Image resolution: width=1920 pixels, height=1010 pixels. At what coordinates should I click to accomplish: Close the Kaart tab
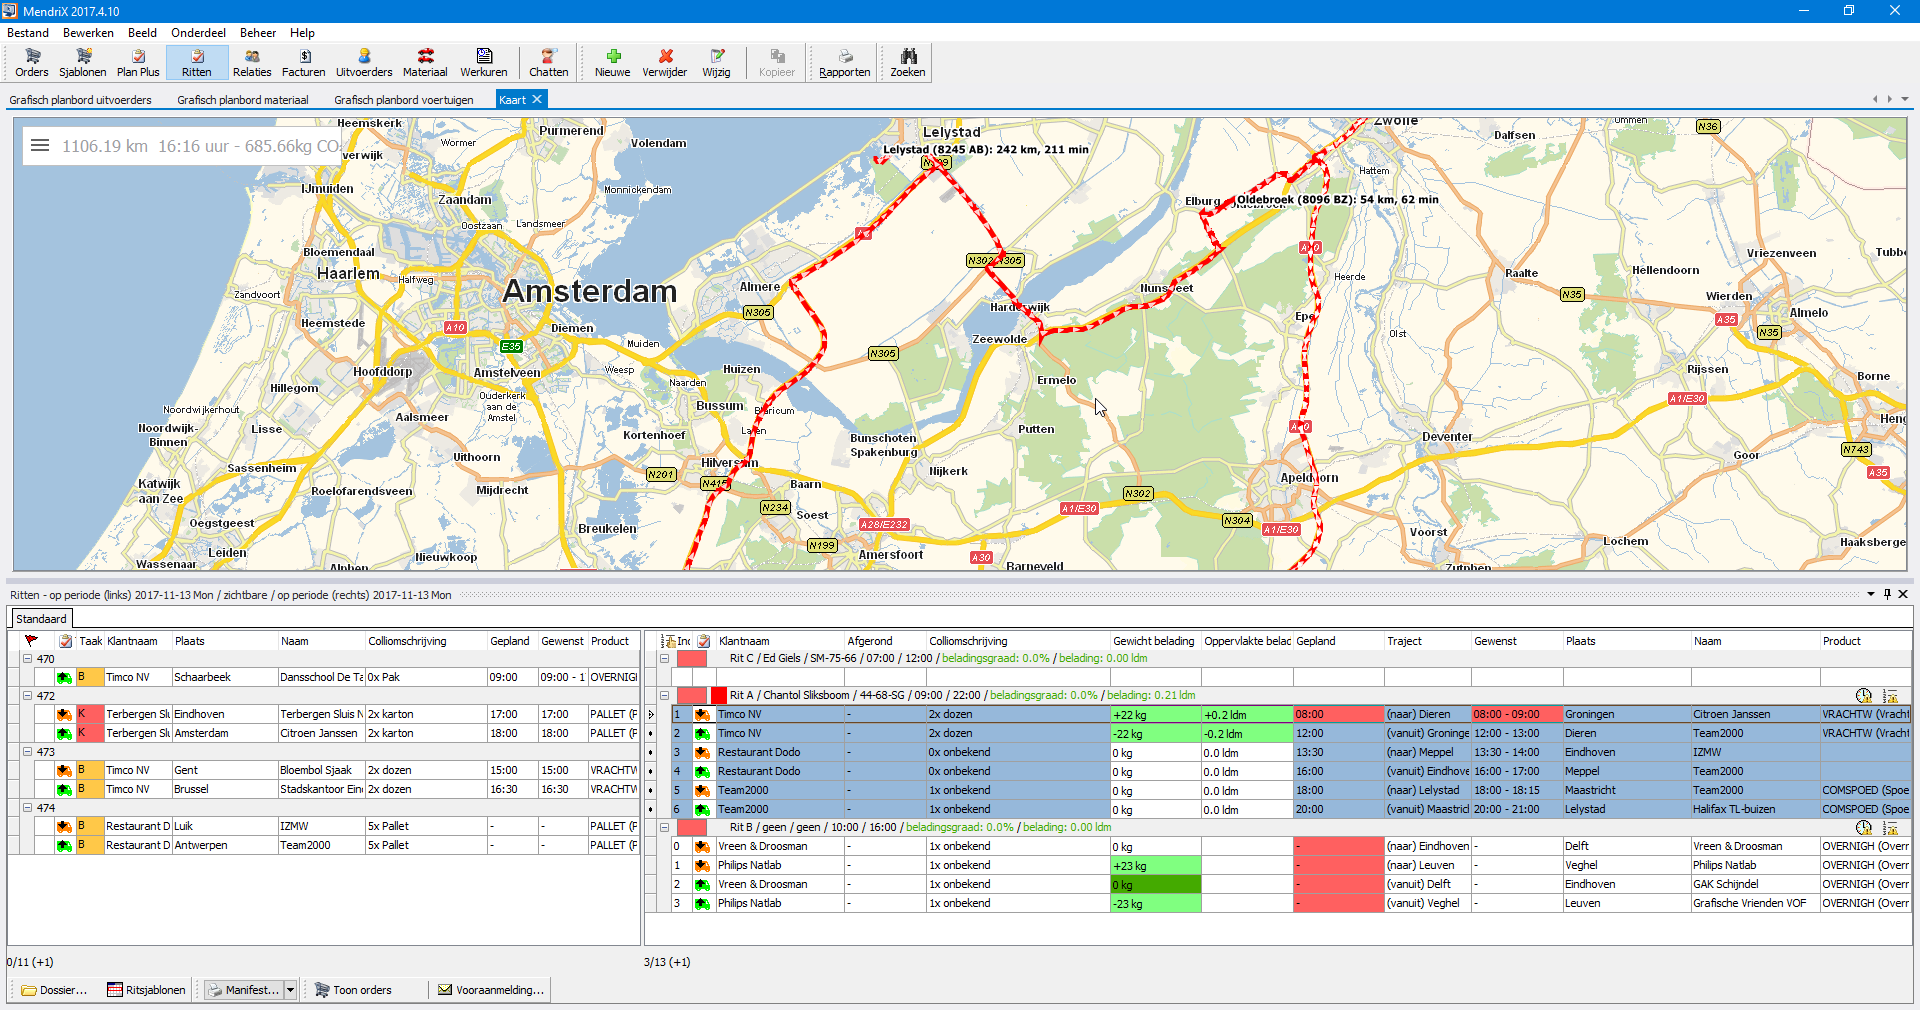[x=537, y=99]
